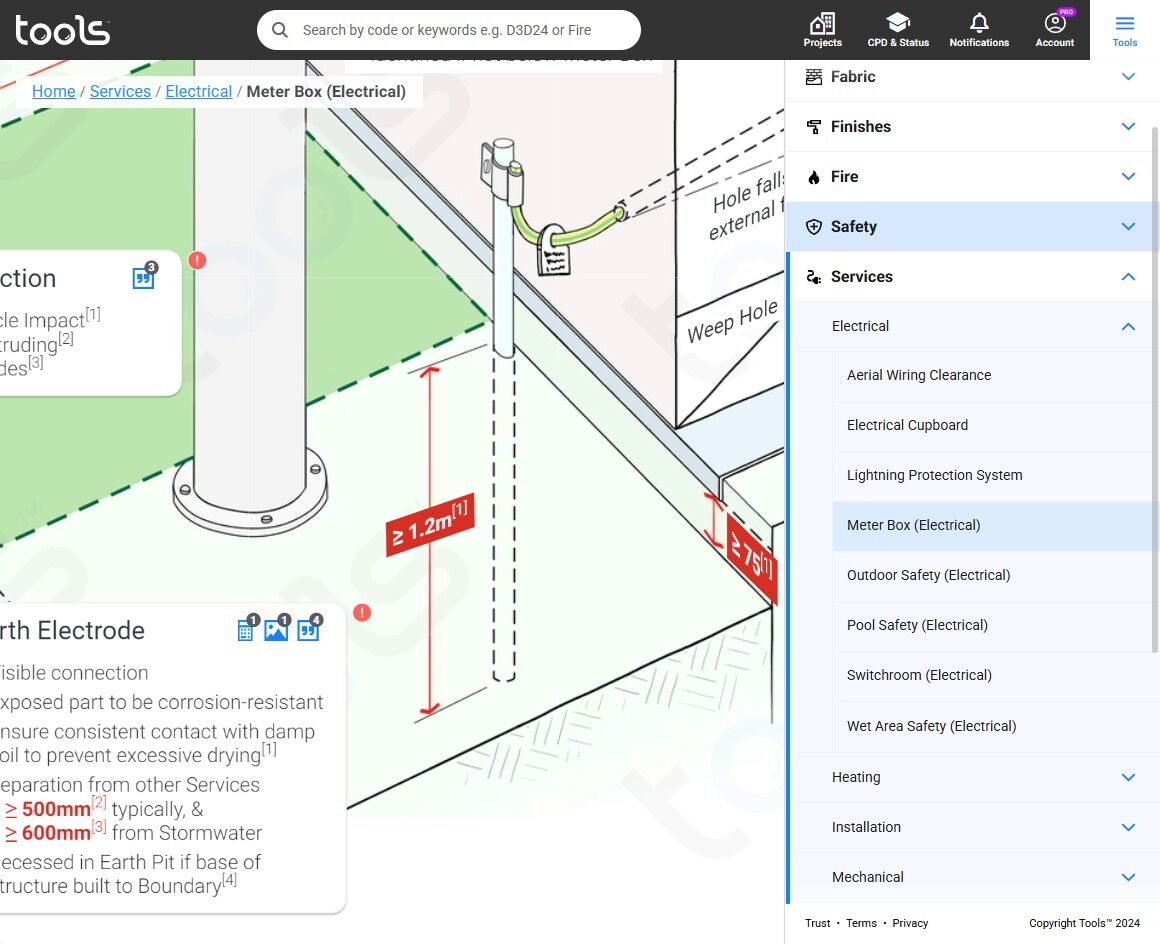Open the Privacy footer link
This screenshot has width=1160, height=944.
[x=910, y=923]
